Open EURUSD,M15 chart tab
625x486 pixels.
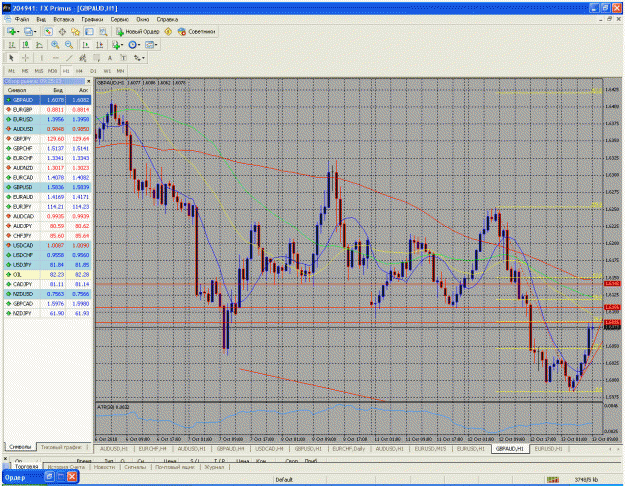430,449
